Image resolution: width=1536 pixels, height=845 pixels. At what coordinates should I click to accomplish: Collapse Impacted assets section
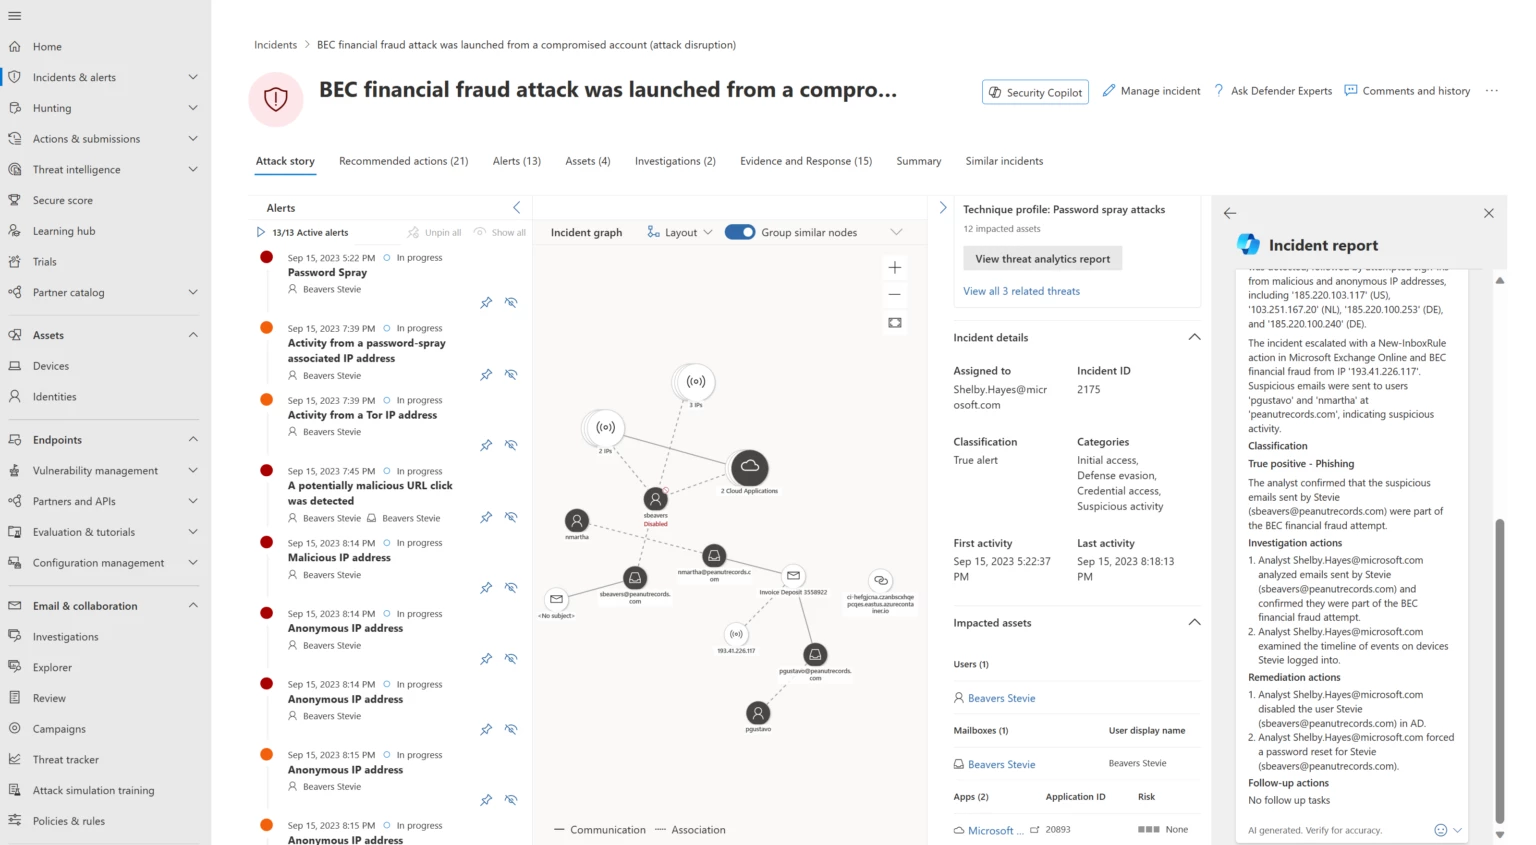1194,622
